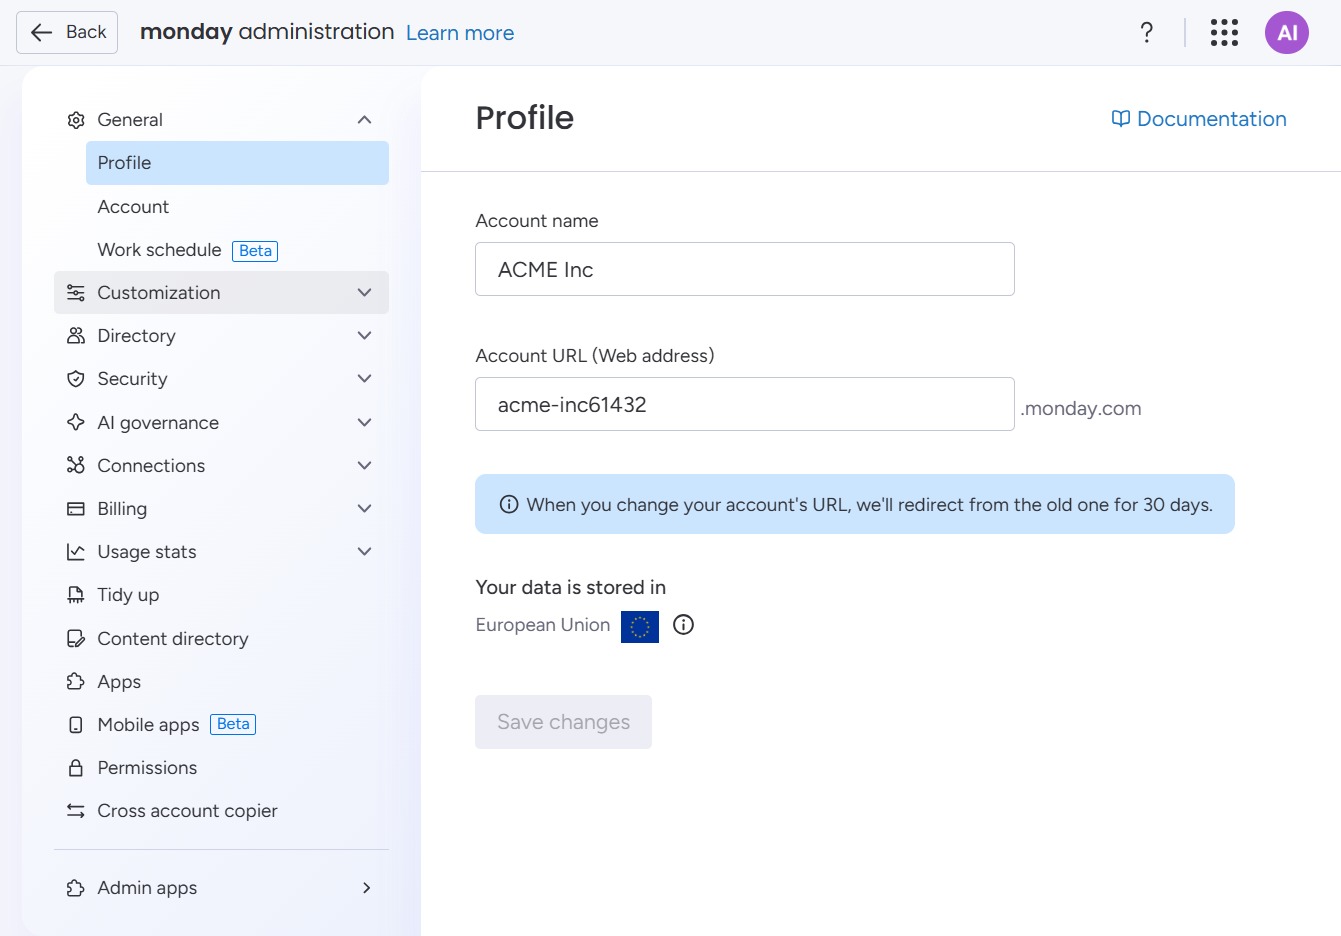Click the 'European Union' text
Viewport: 1341px width, 936px height.
point(543,625)
